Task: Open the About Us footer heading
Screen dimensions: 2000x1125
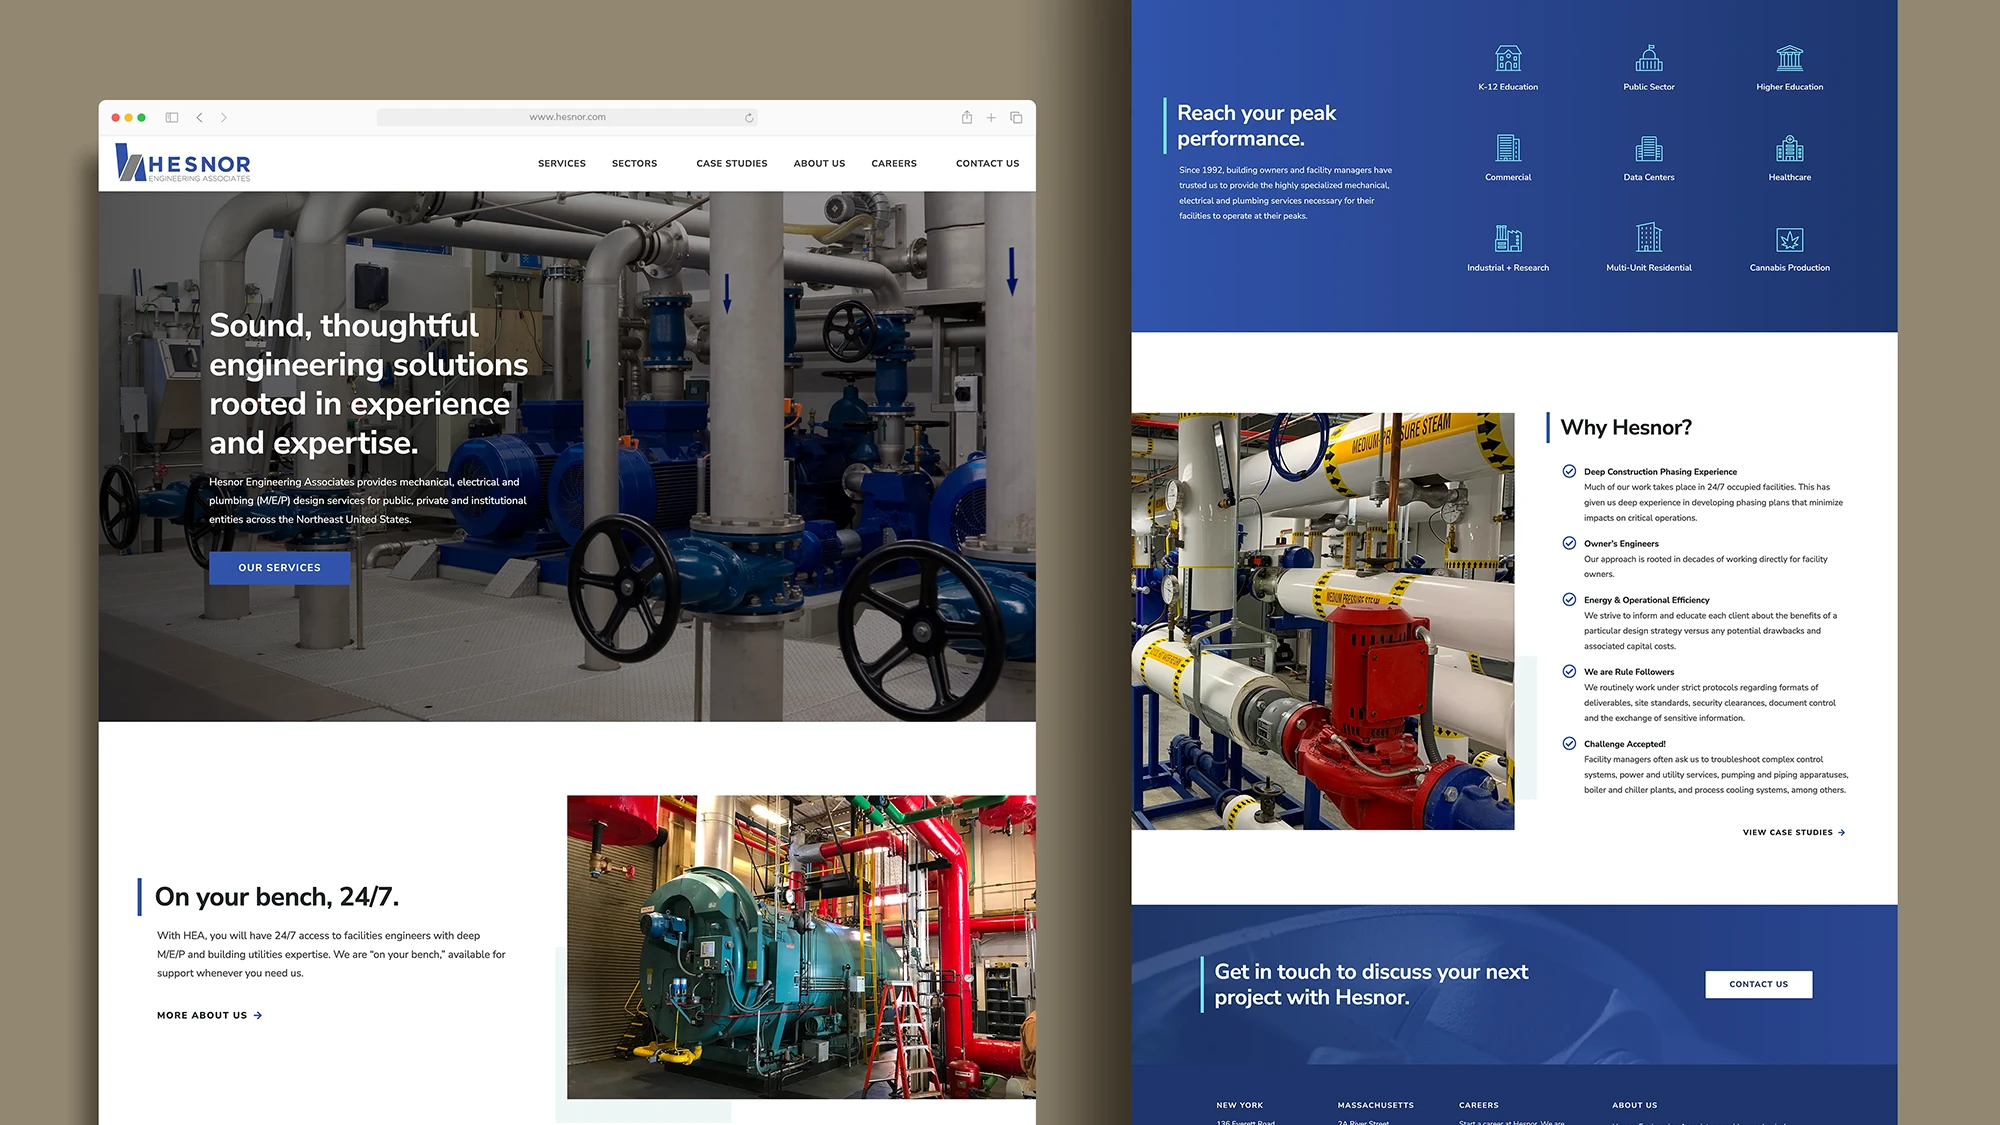Action: (1635, 1105)
